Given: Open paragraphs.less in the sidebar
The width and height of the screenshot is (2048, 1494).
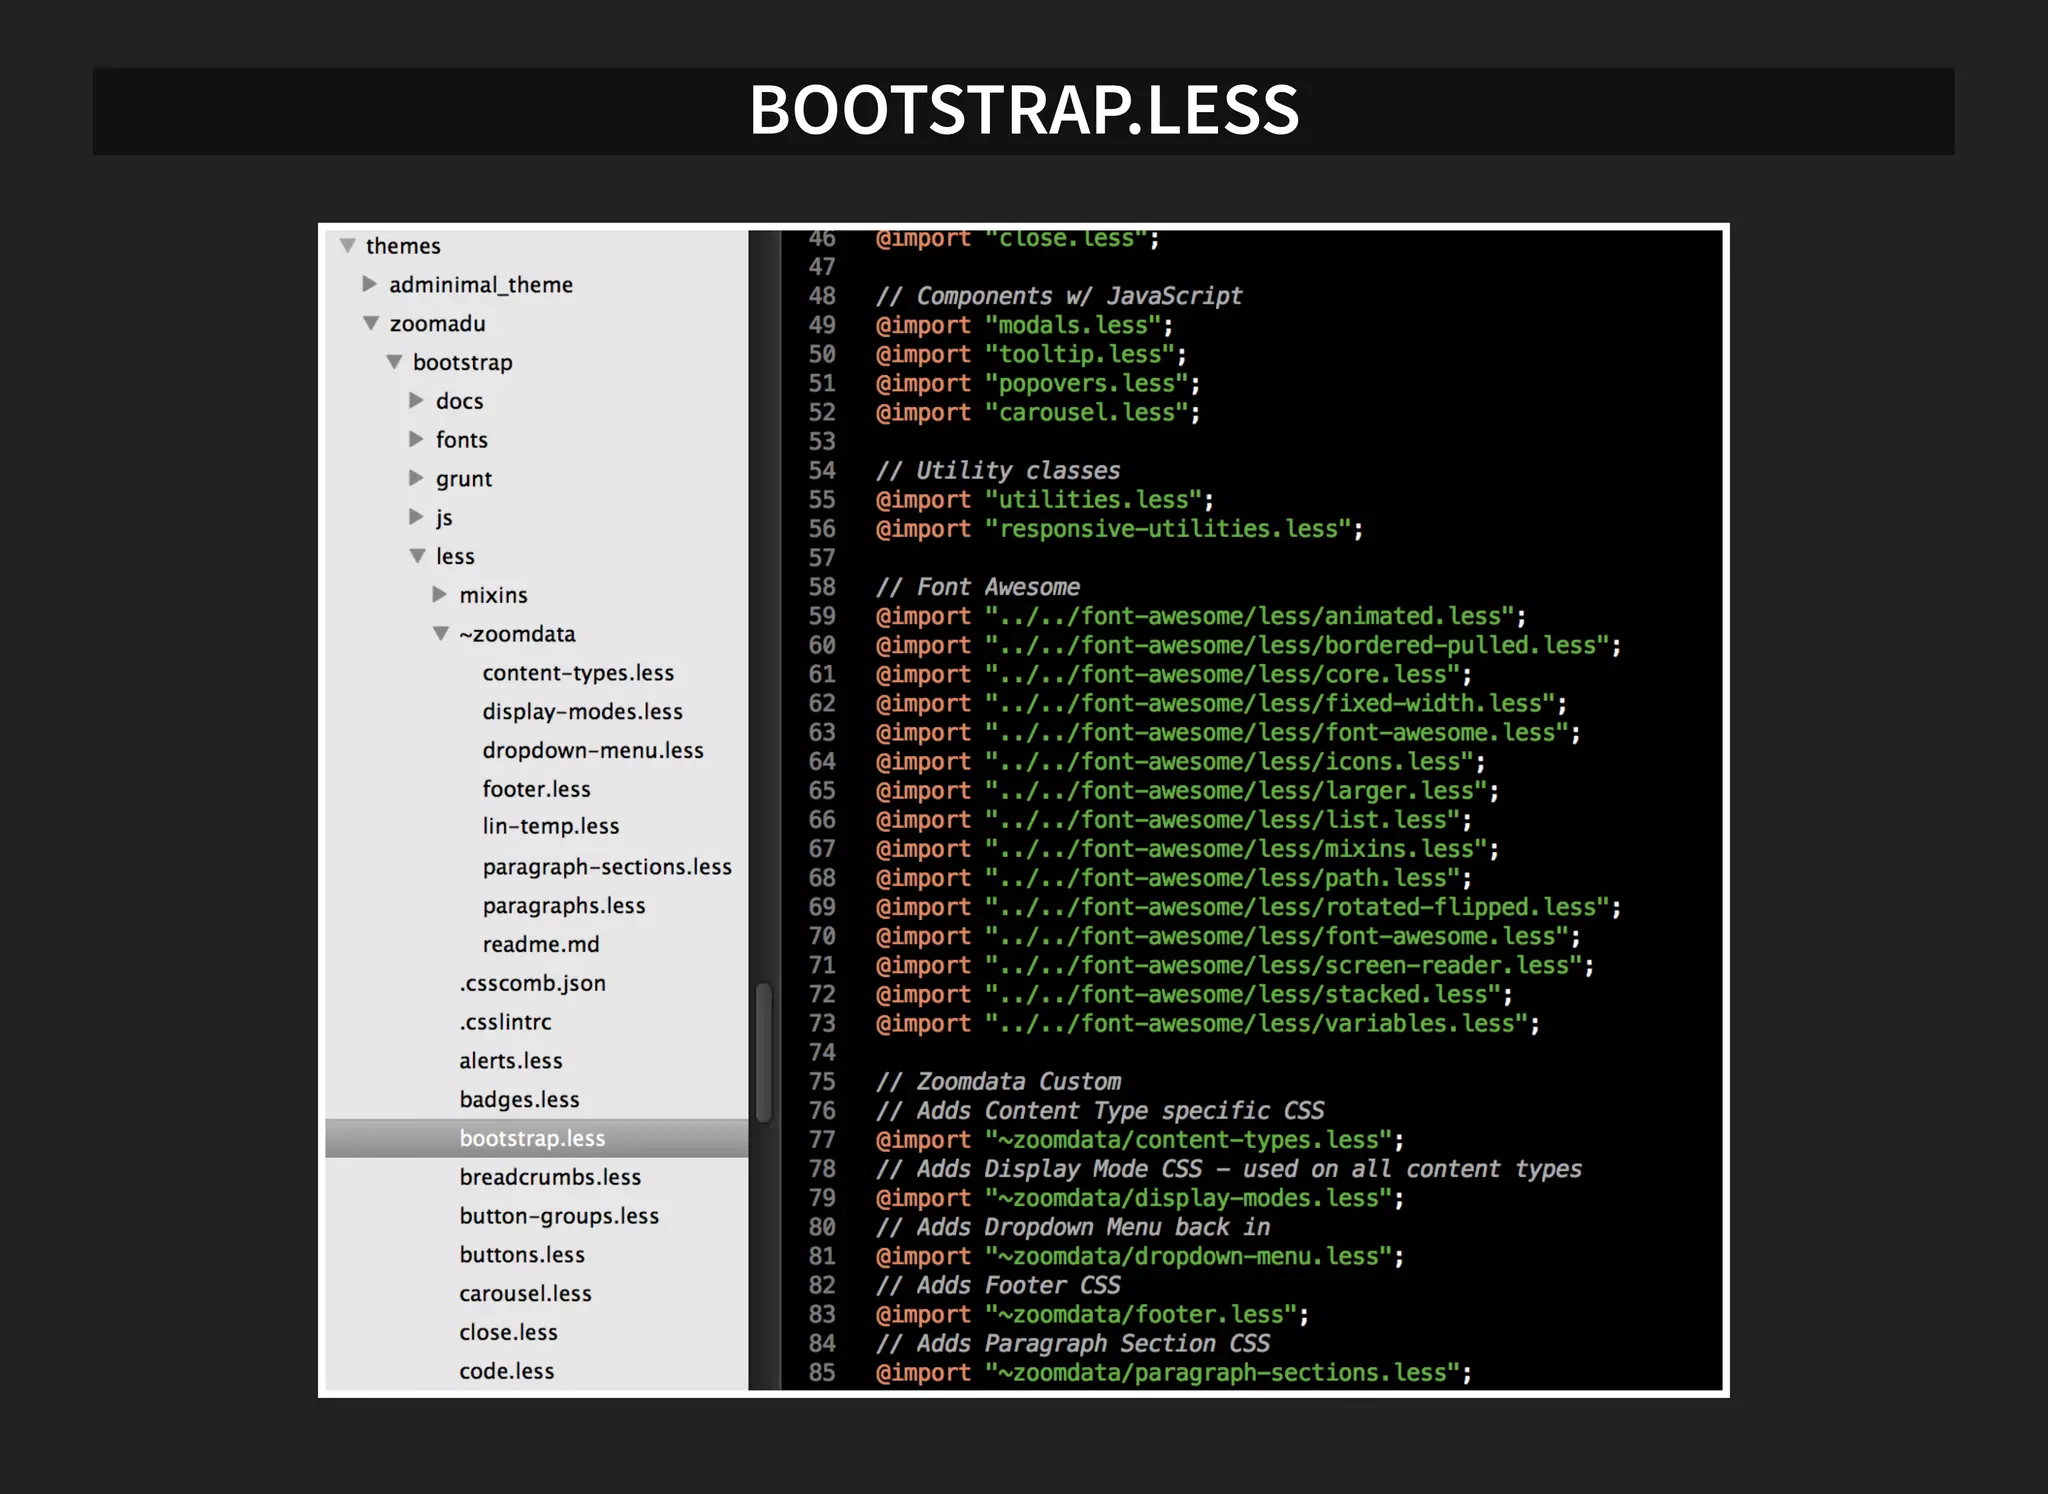Looking at the screenshot, I should point(564,906).
